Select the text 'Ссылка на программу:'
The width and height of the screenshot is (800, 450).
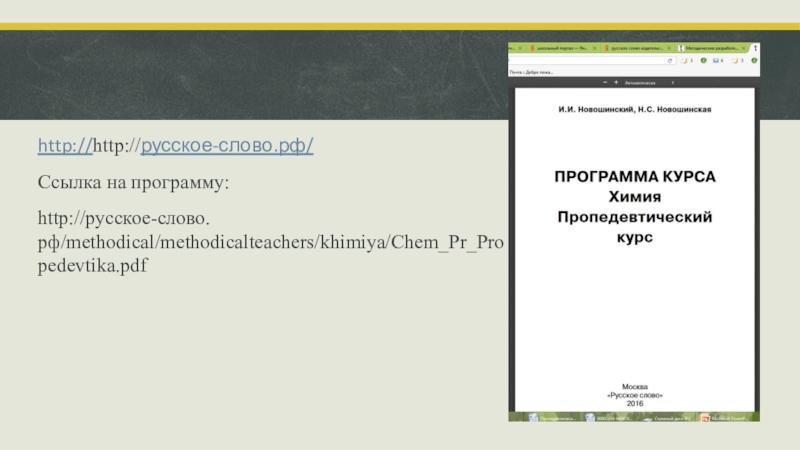click(133, 182)
